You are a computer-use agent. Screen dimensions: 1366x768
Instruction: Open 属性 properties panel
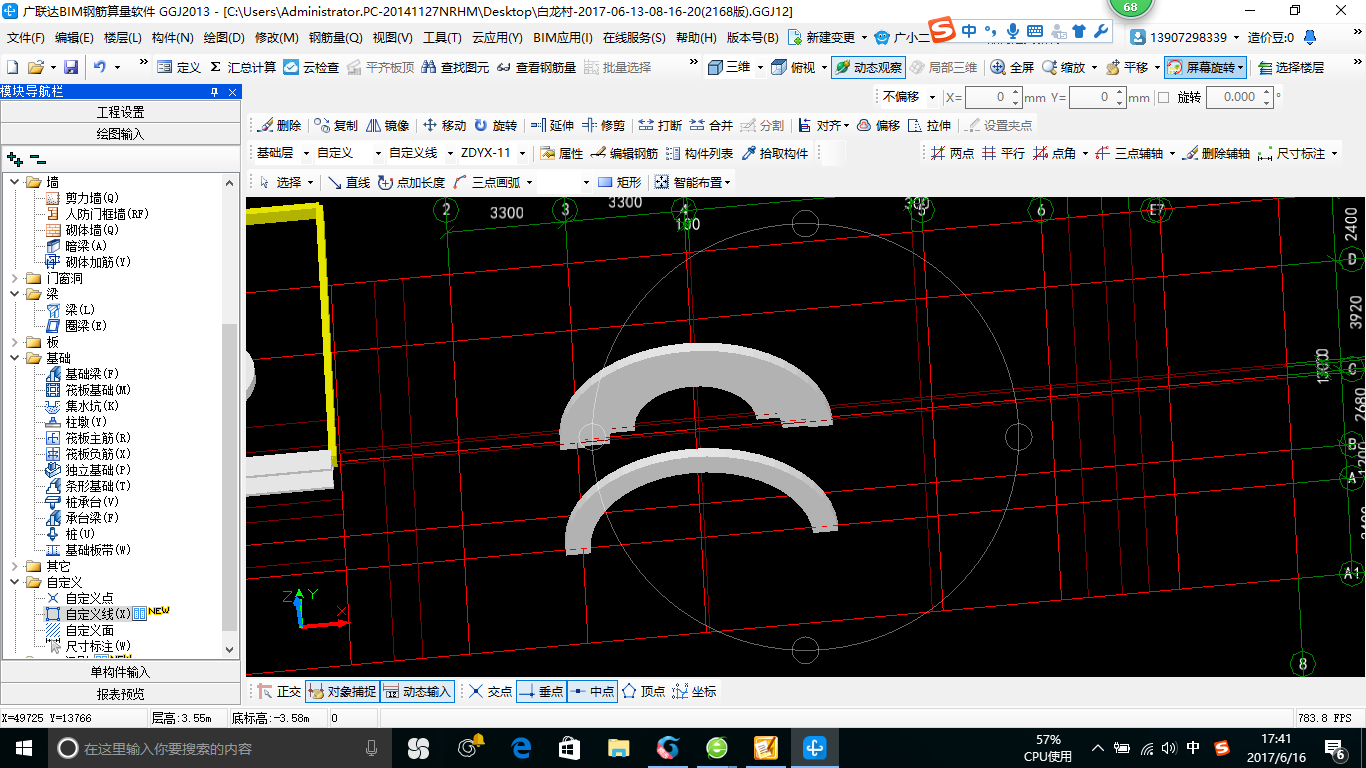tap(562, 153)
